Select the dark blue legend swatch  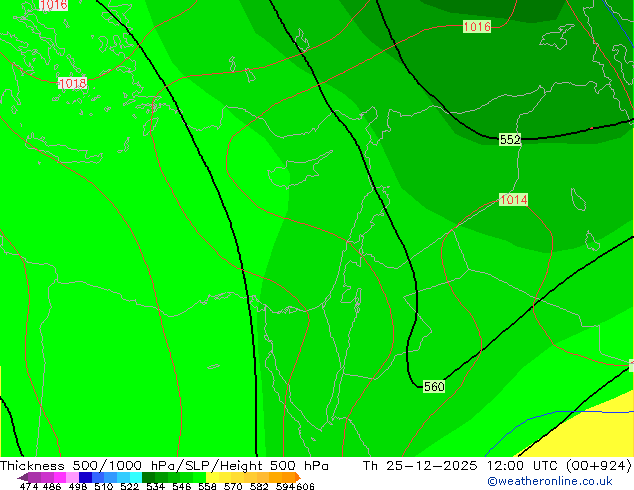coord(85,477)
